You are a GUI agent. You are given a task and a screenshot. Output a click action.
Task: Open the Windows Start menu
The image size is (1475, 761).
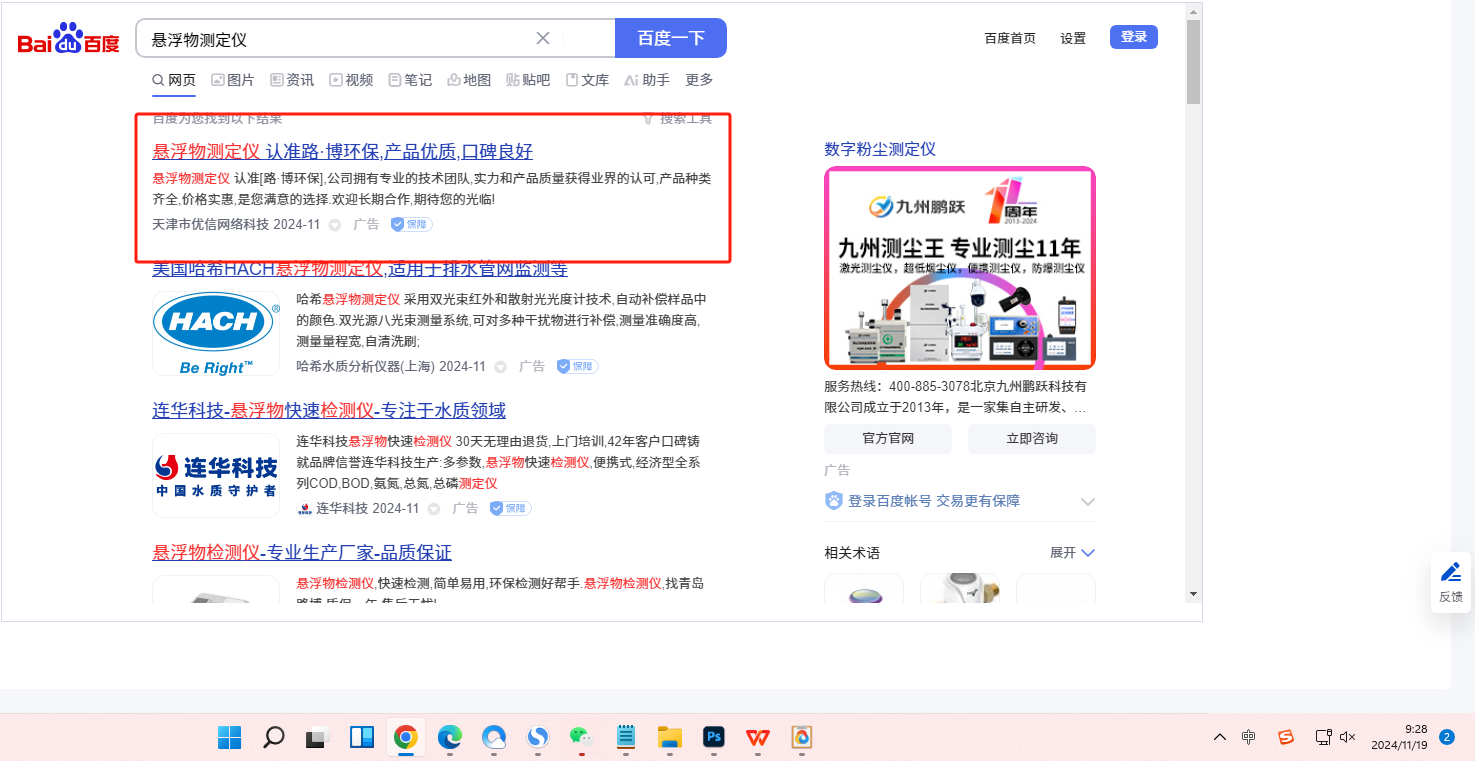230,738
